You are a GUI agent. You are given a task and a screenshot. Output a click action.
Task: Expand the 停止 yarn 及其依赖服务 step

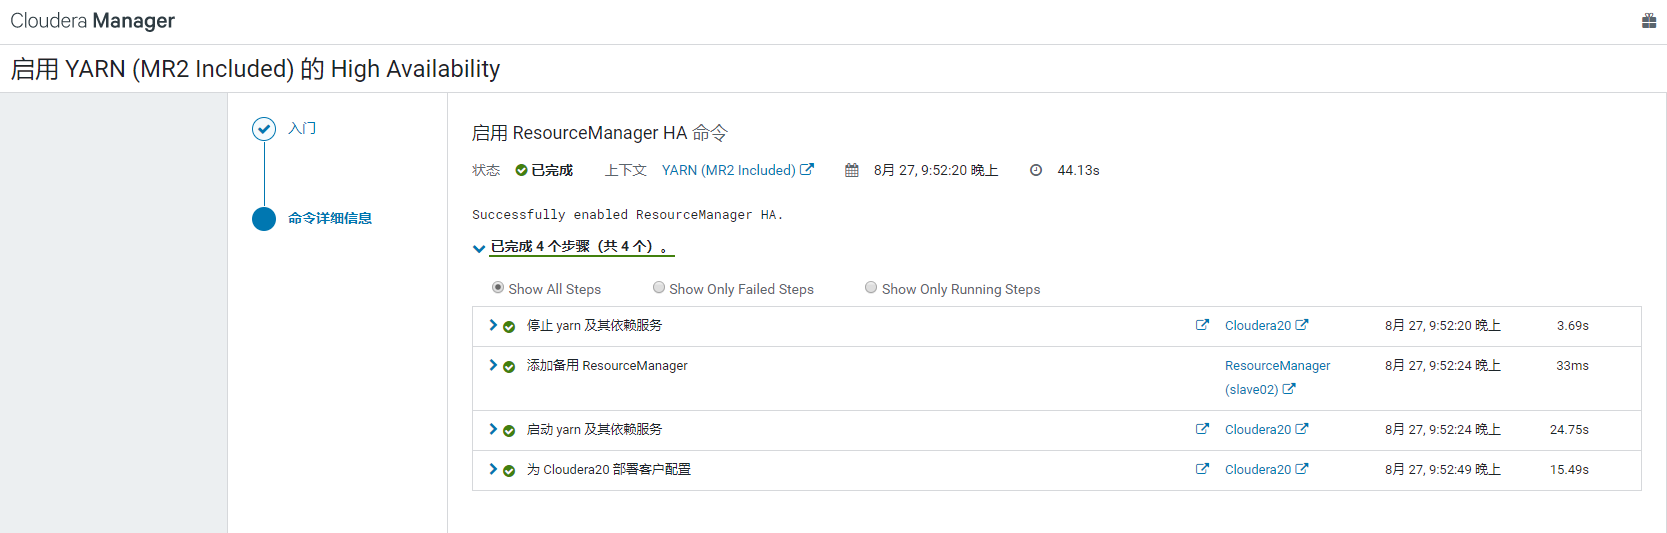click(493, 325)
